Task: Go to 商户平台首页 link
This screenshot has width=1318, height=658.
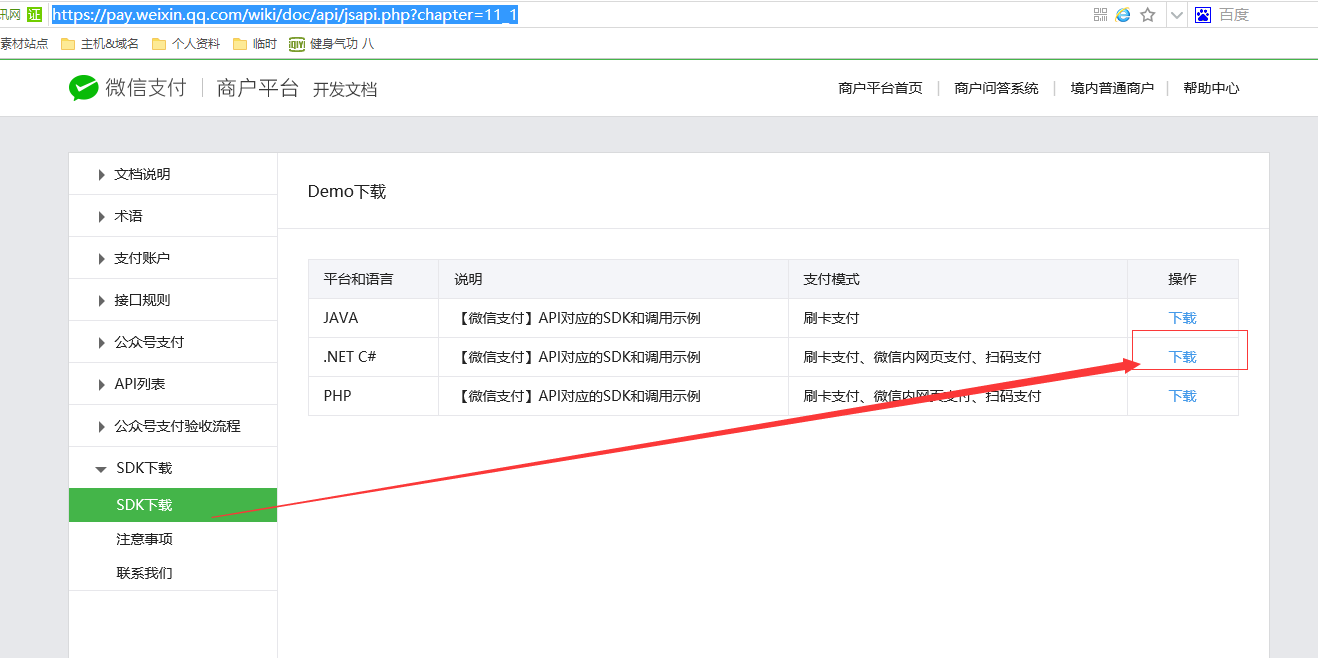Action: pos(880,88)
